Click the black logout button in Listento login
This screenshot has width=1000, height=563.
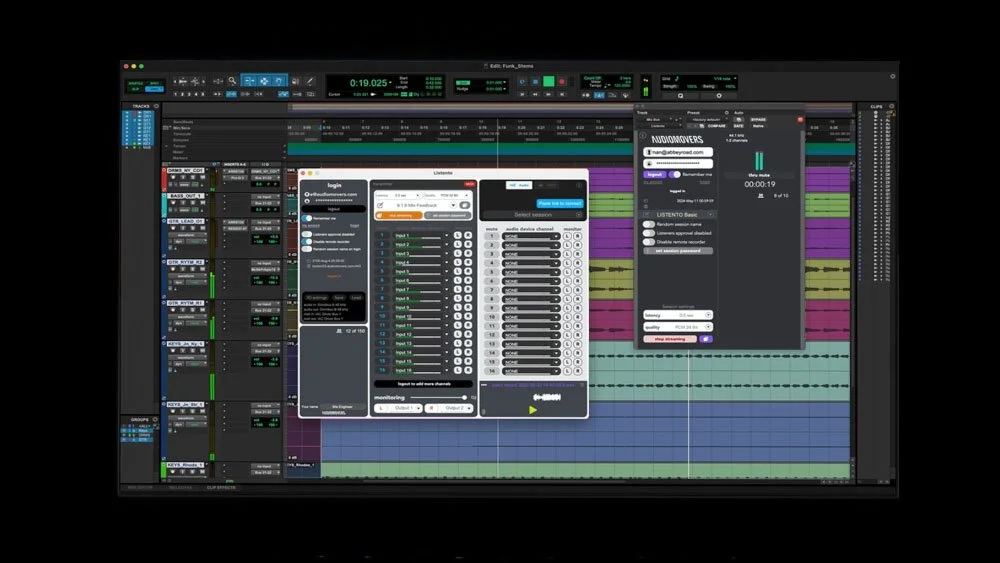(x=334, y=209)
